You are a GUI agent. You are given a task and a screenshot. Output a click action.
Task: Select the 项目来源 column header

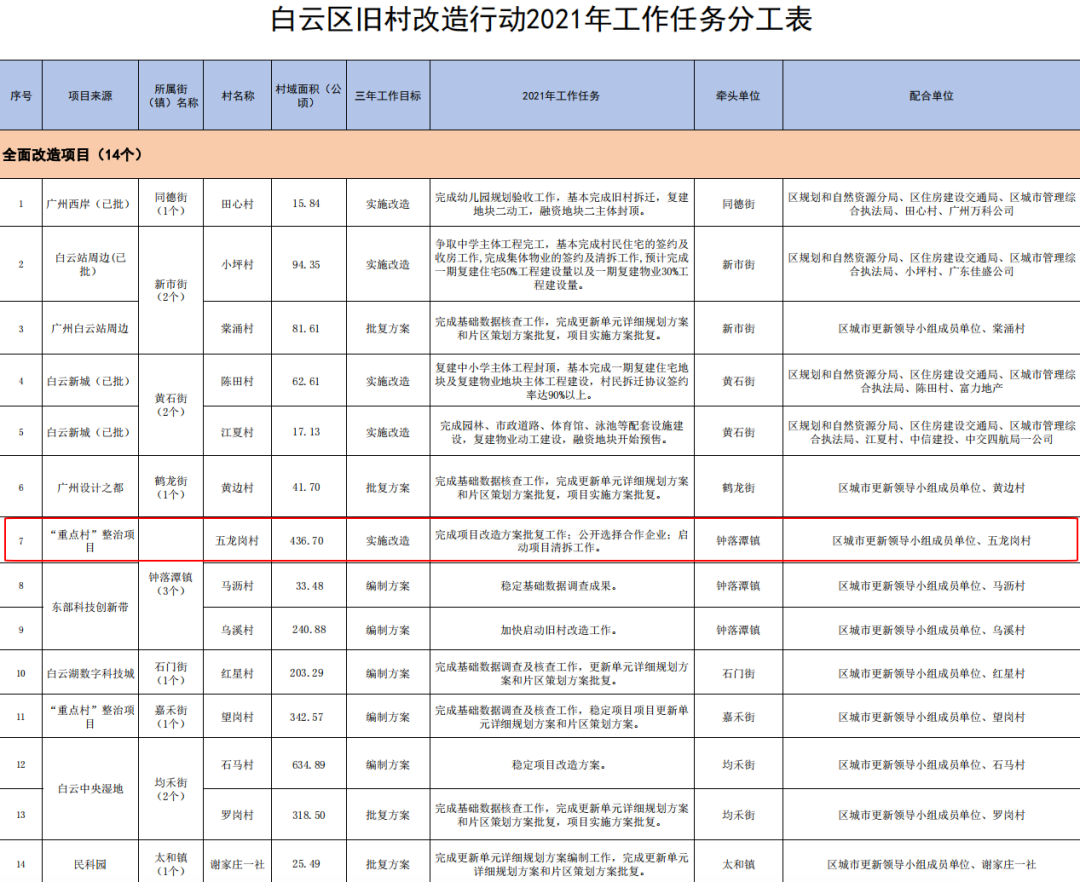[89, 96]
